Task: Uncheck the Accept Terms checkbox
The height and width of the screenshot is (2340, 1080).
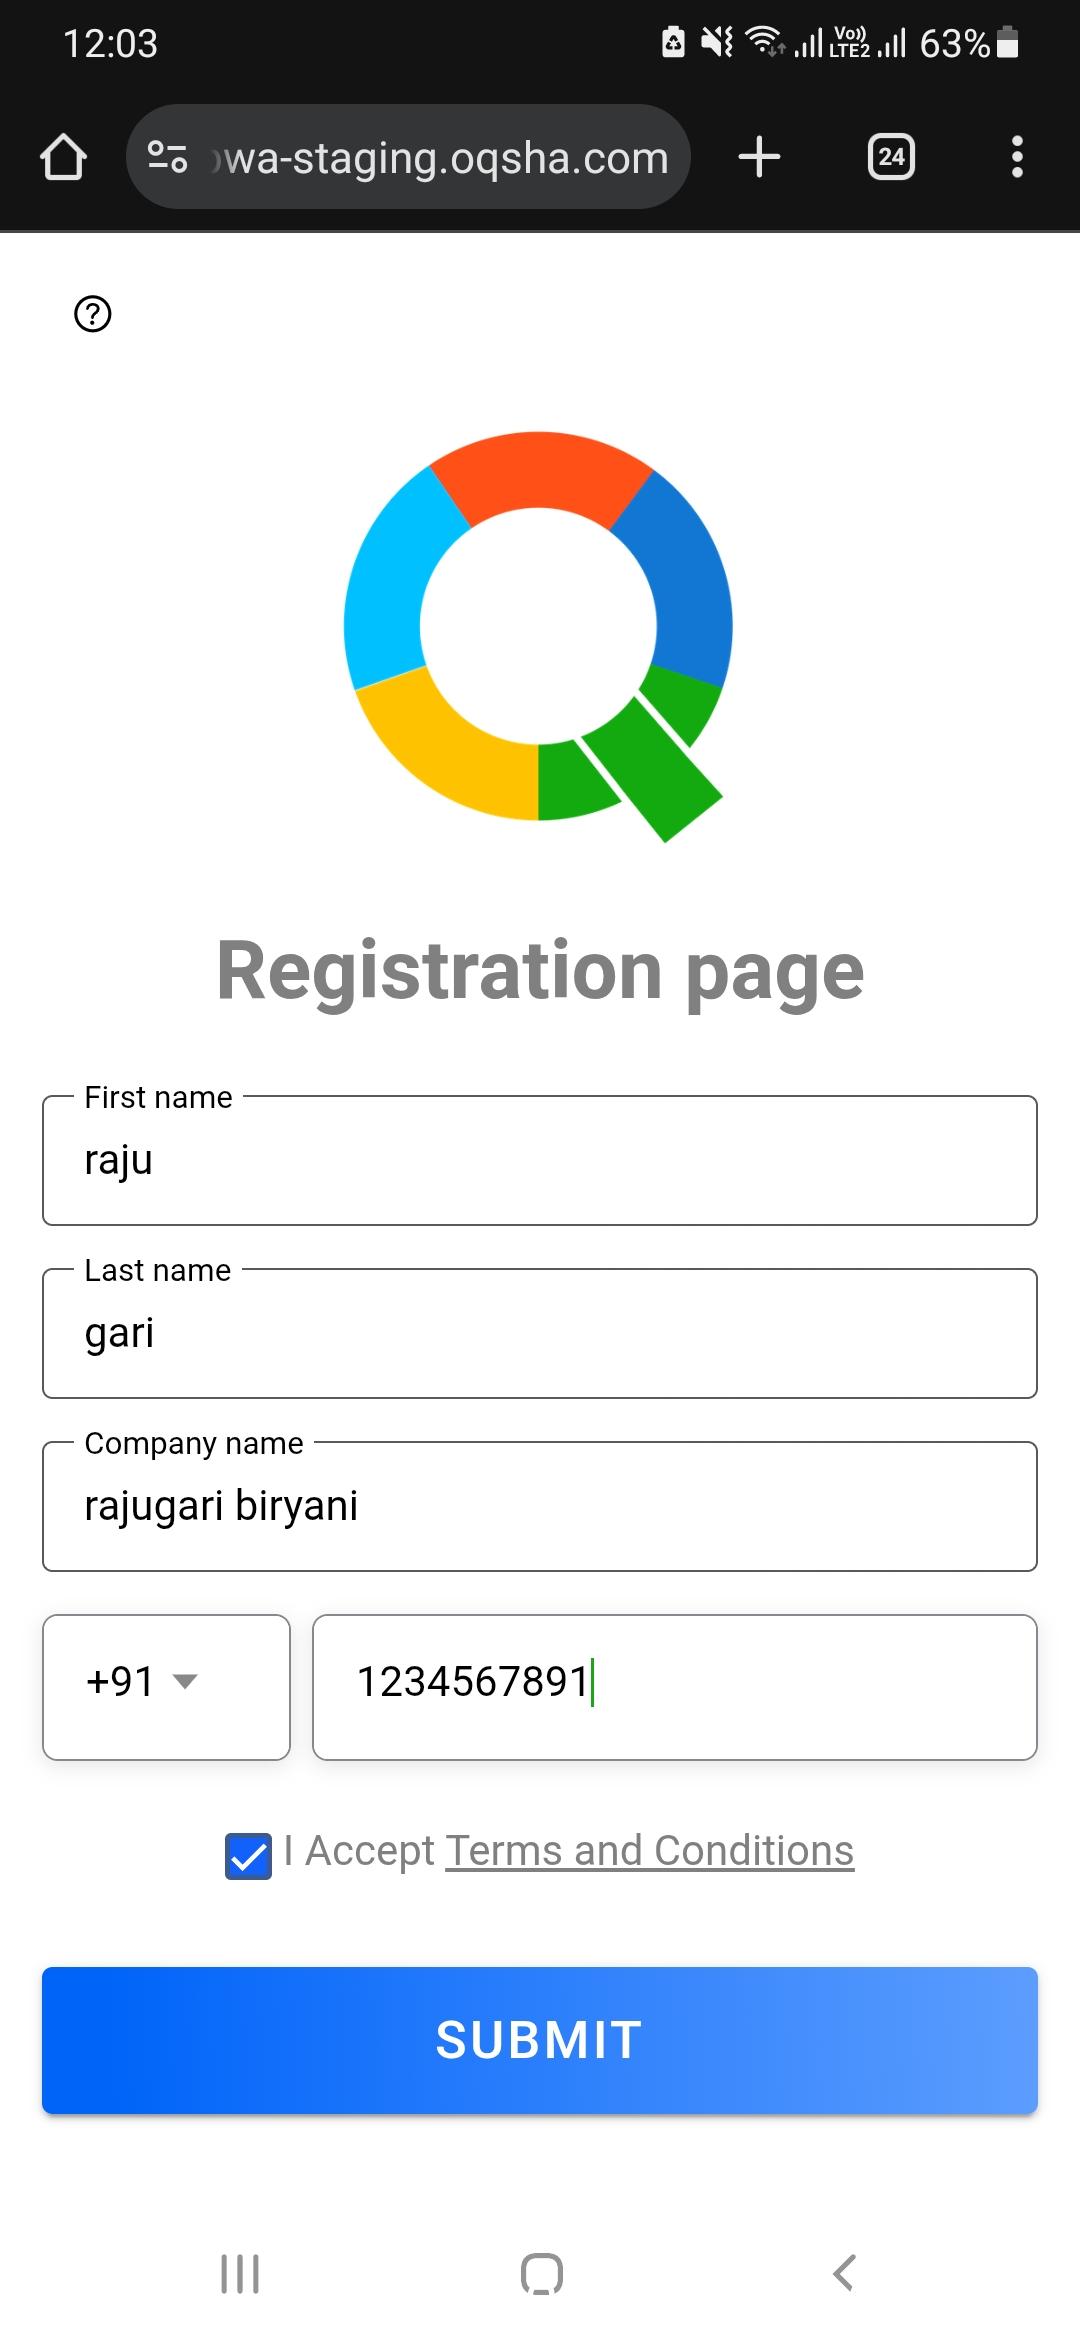Action: point(248,1856)
